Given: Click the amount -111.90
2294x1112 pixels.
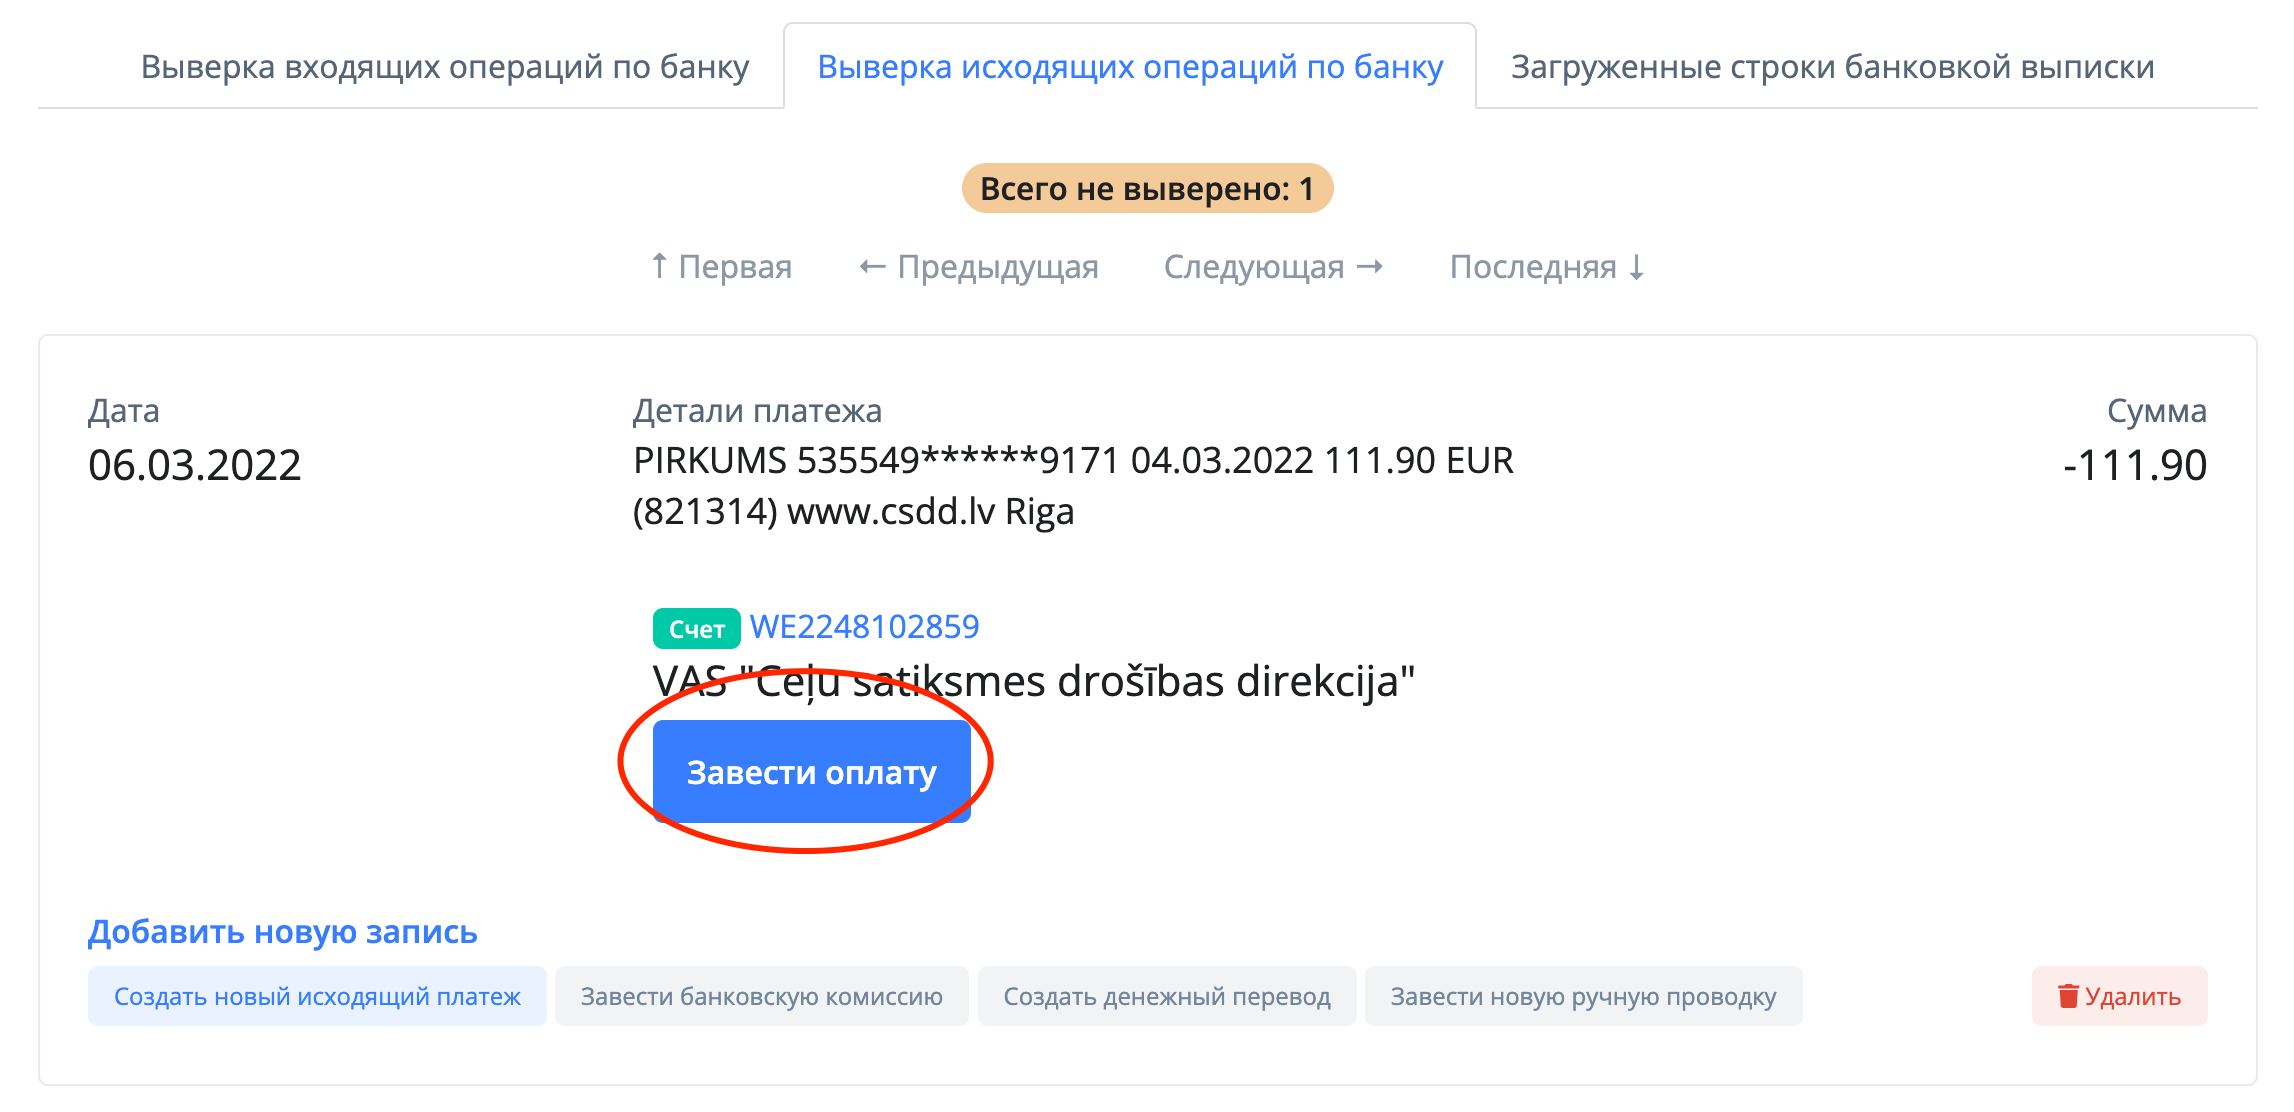Looking at the screenshot, I should click(2134, 465).
